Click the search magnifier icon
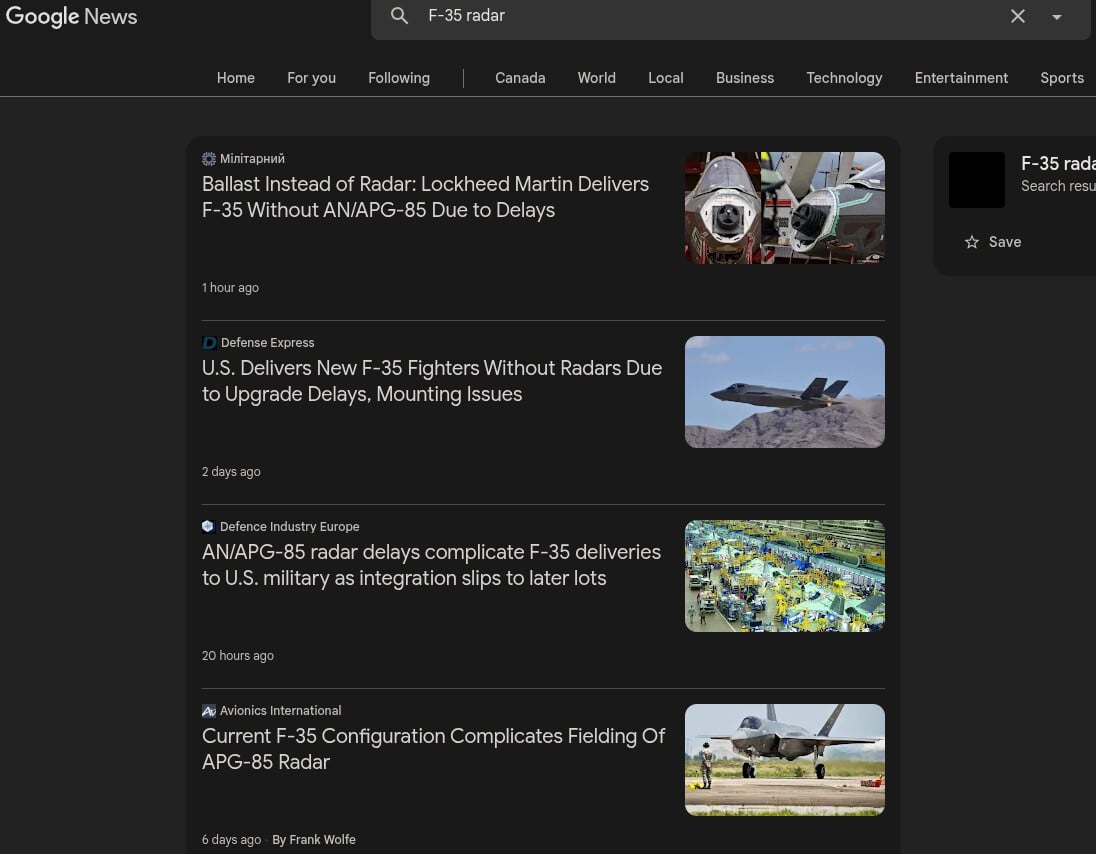This screenshot has width=1096, height=854. tap(399, 15)
